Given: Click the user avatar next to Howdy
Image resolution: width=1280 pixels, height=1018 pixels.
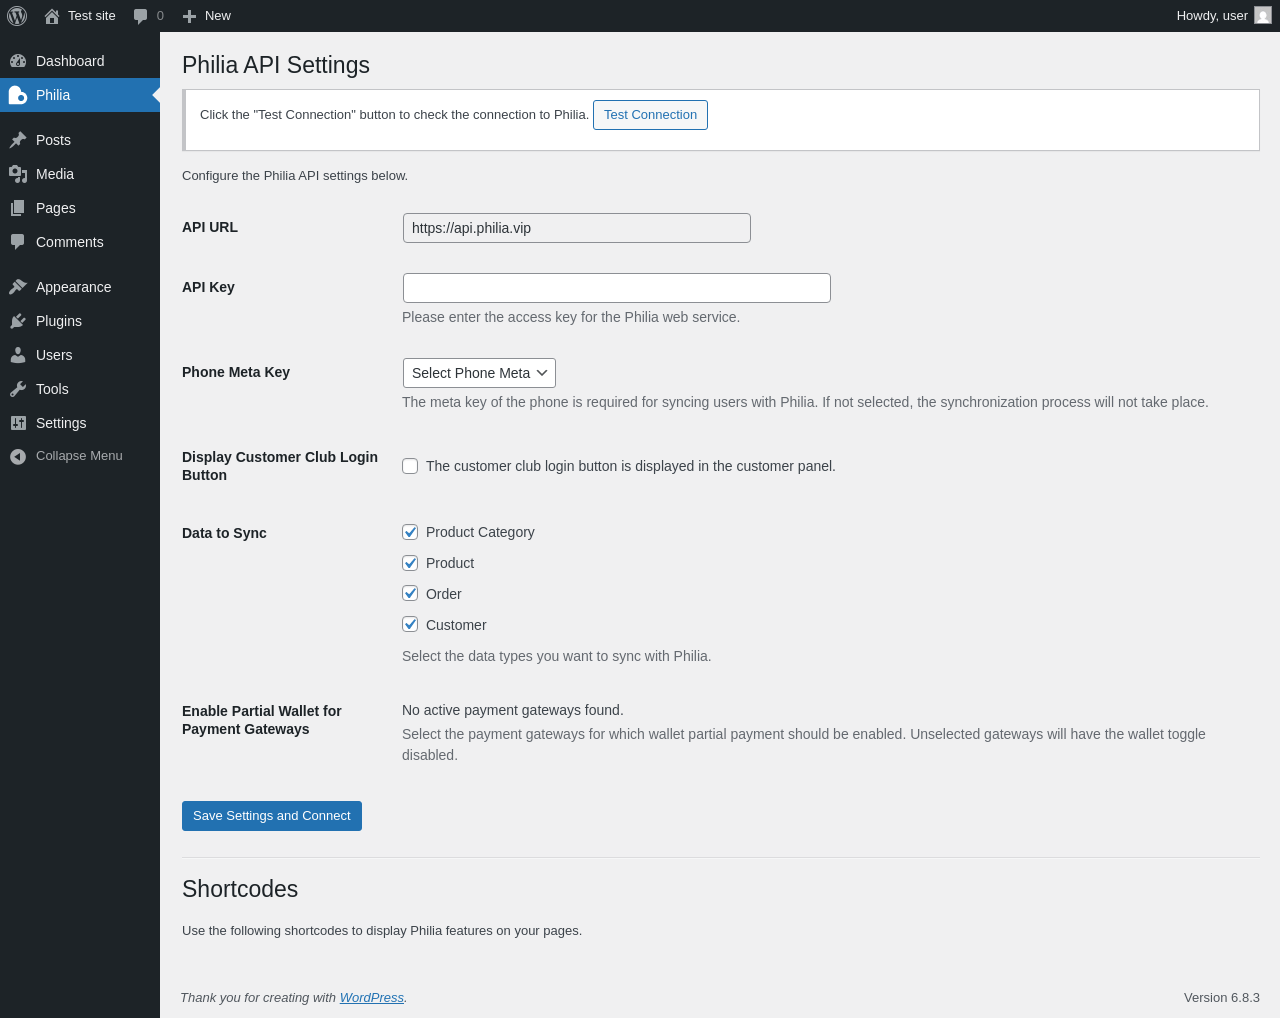Looking at the screenshot, I should 1263,16.
